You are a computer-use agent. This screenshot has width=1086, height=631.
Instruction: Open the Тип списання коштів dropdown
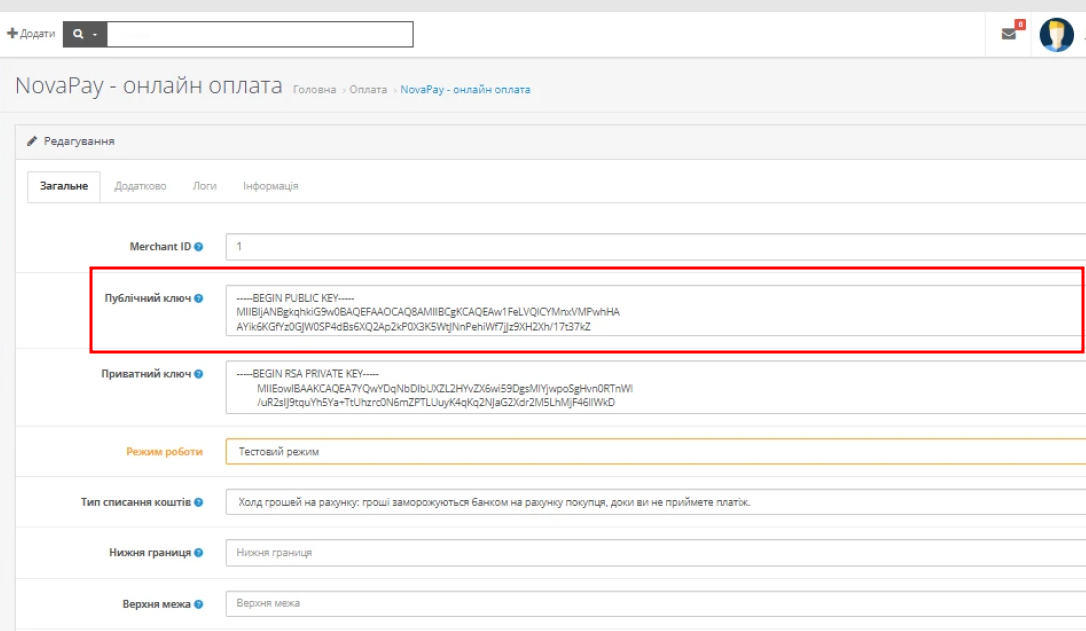coord(655,502)
